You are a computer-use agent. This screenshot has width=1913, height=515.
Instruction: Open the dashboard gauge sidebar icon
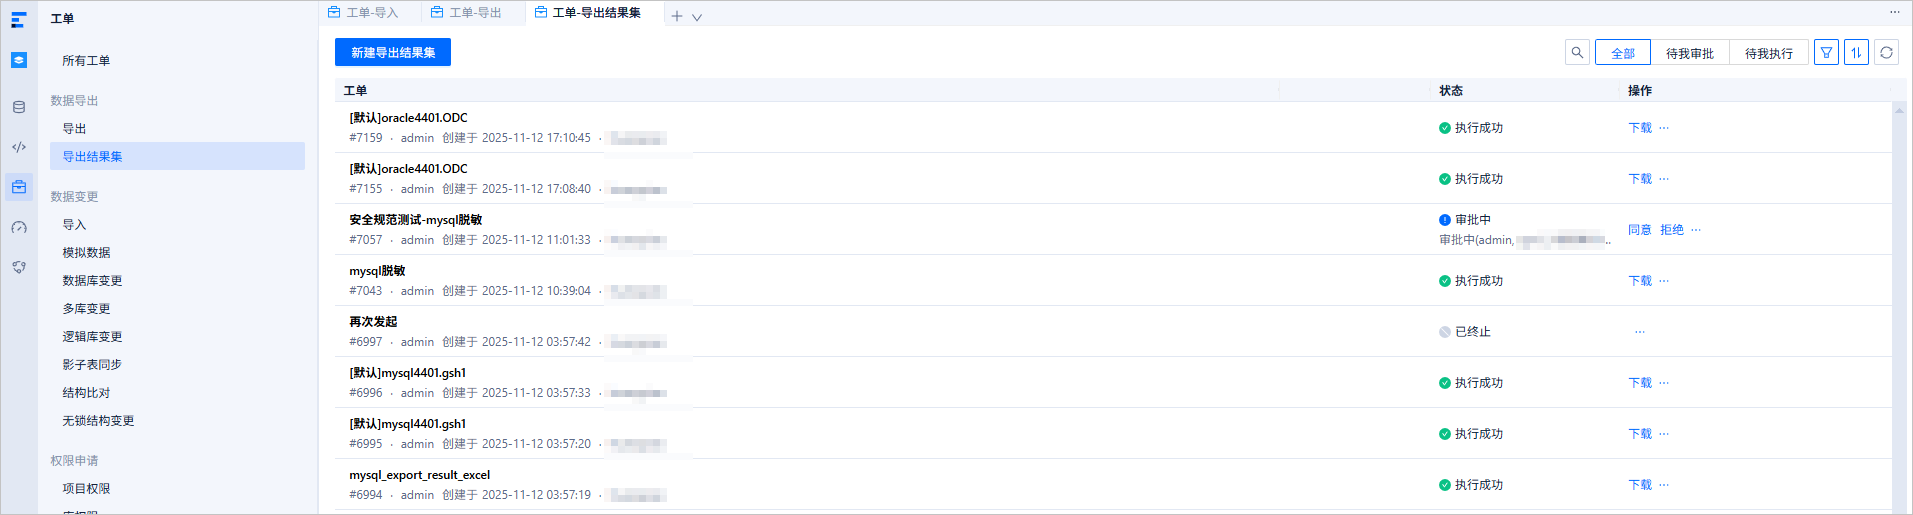pos(19,227)
